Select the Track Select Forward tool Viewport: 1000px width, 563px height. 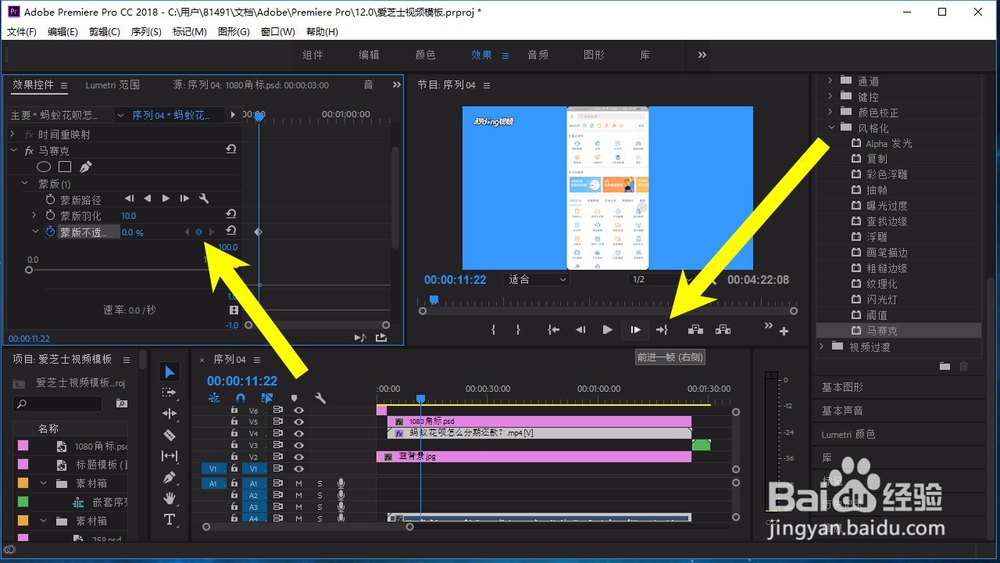[169, 392]
